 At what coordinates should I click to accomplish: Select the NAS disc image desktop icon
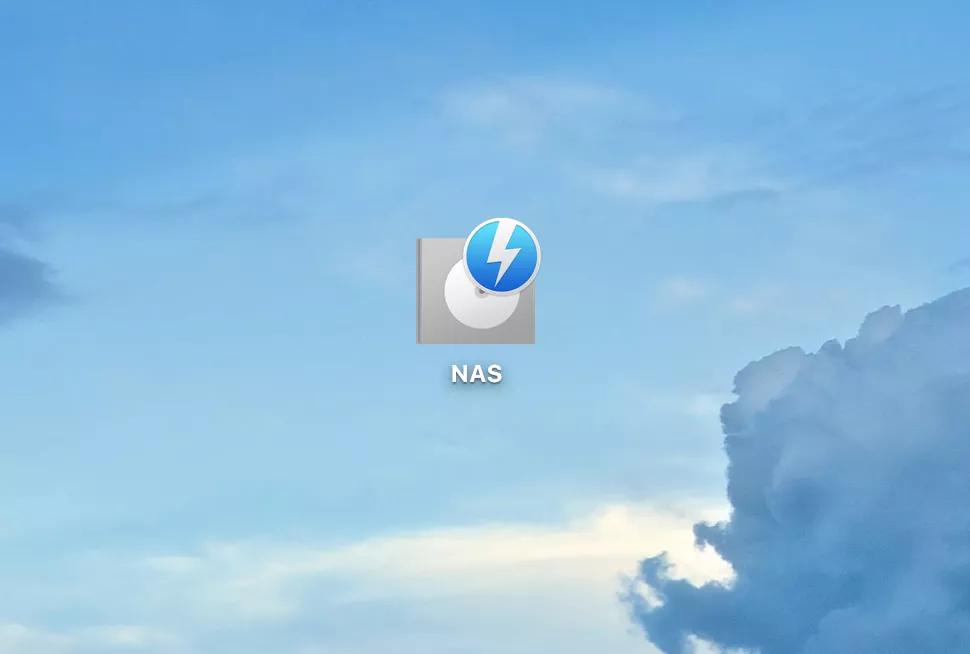click(x=477, y=282)
